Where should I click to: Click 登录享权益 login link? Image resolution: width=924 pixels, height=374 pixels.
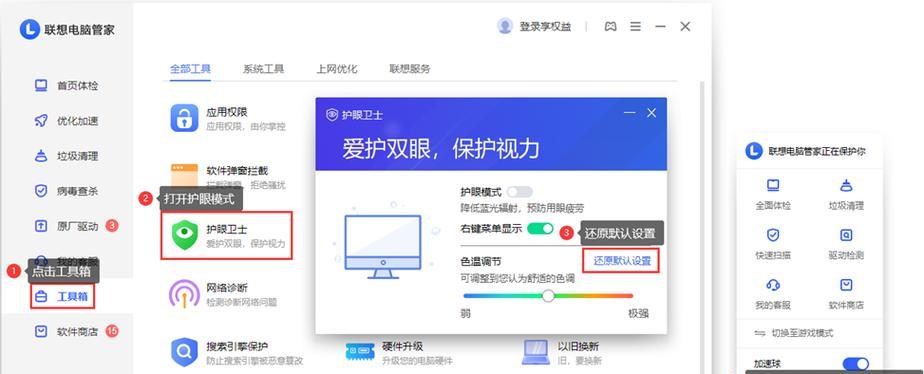coord(545,27)
